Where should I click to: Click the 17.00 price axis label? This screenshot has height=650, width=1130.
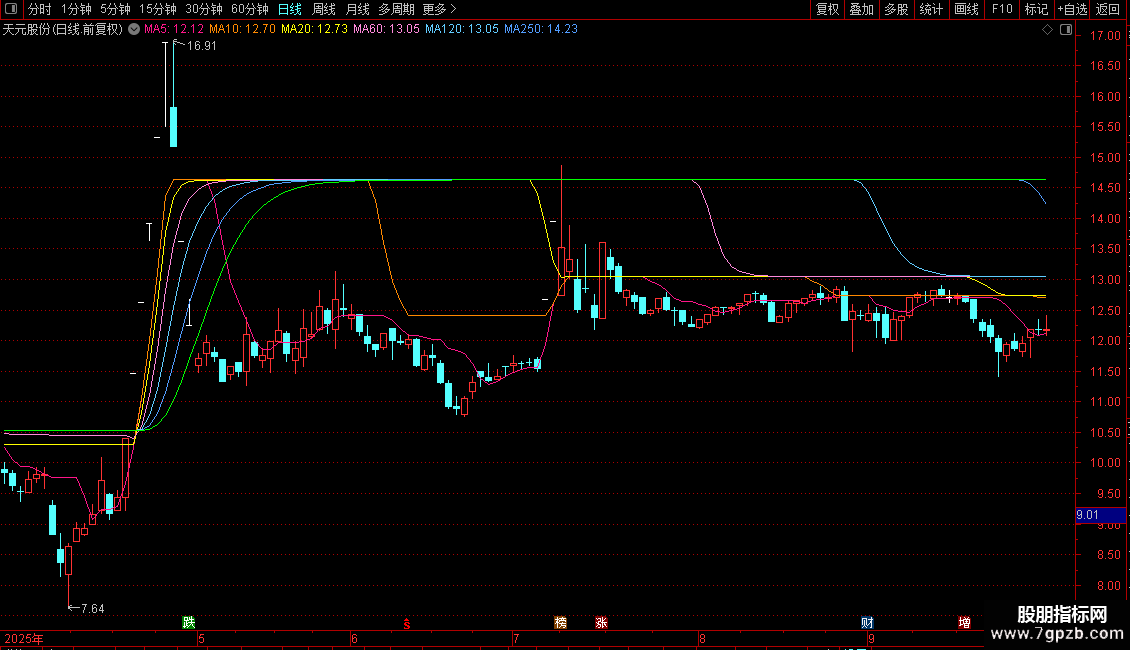click(x=1105, y=36)
